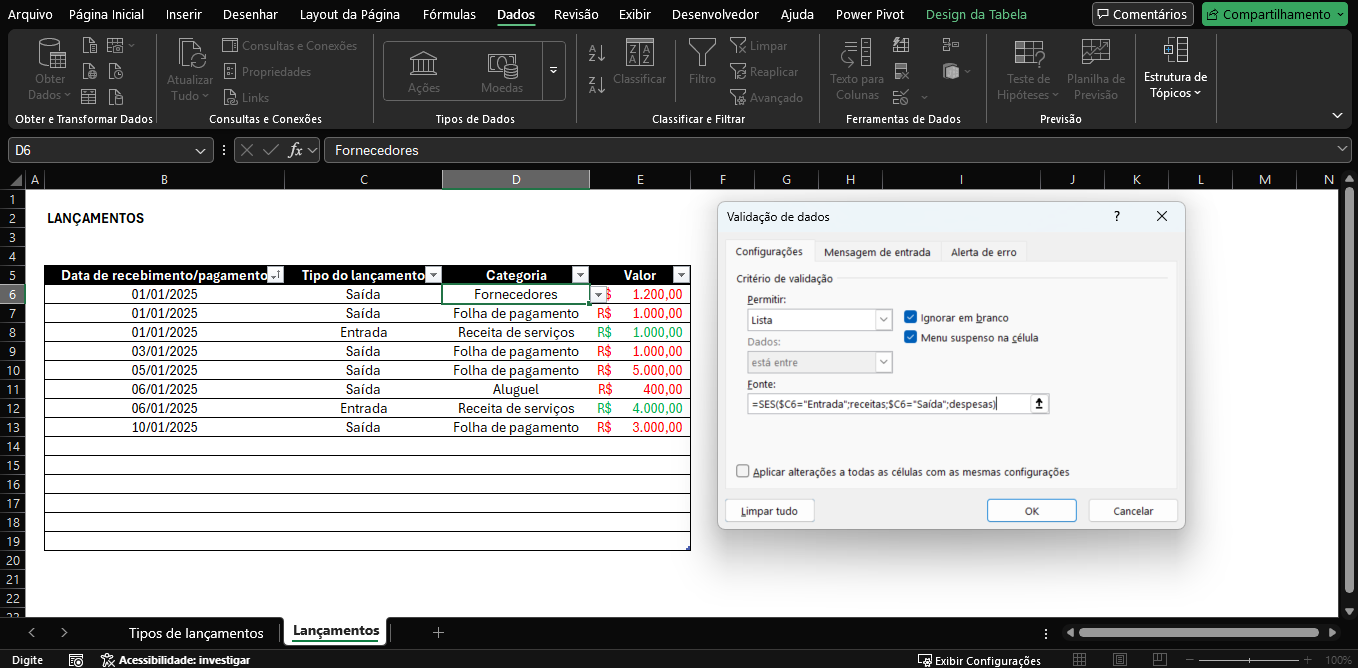
Task: Add a new sheet
Action: tap(438, 633)
